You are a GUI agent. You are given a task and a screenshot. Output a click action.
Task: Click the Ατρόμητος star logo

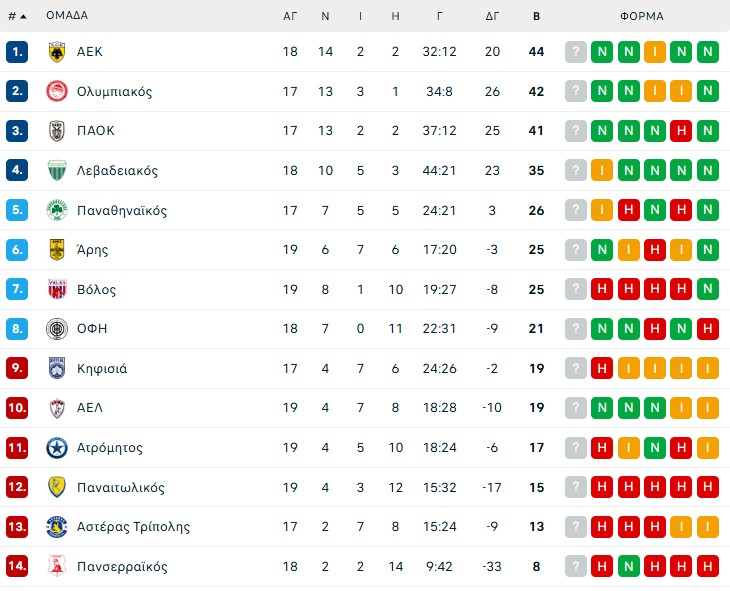56,448
